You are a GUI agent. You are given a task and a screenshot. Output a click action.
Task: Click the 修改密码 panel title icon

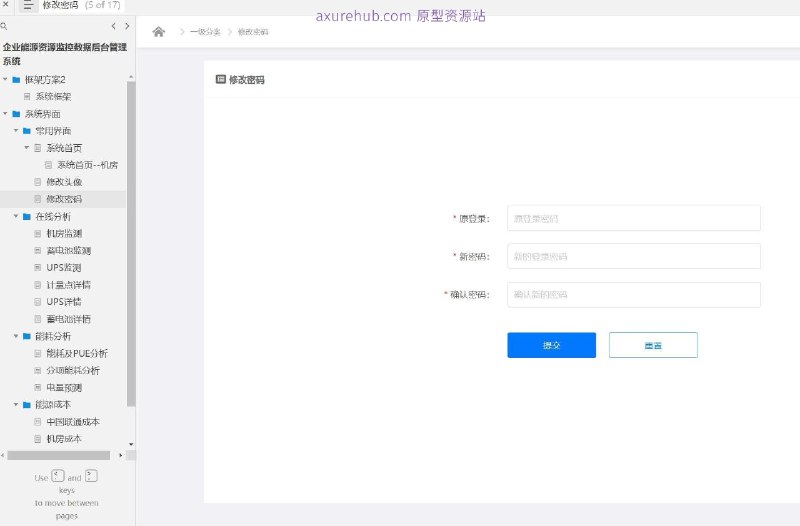220,79
